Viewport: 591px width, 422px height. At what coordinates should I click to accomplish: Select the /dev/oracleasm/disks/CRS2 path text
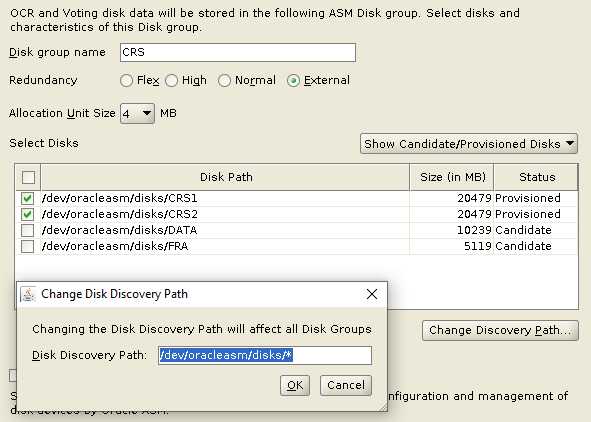[x=119, y=214]
